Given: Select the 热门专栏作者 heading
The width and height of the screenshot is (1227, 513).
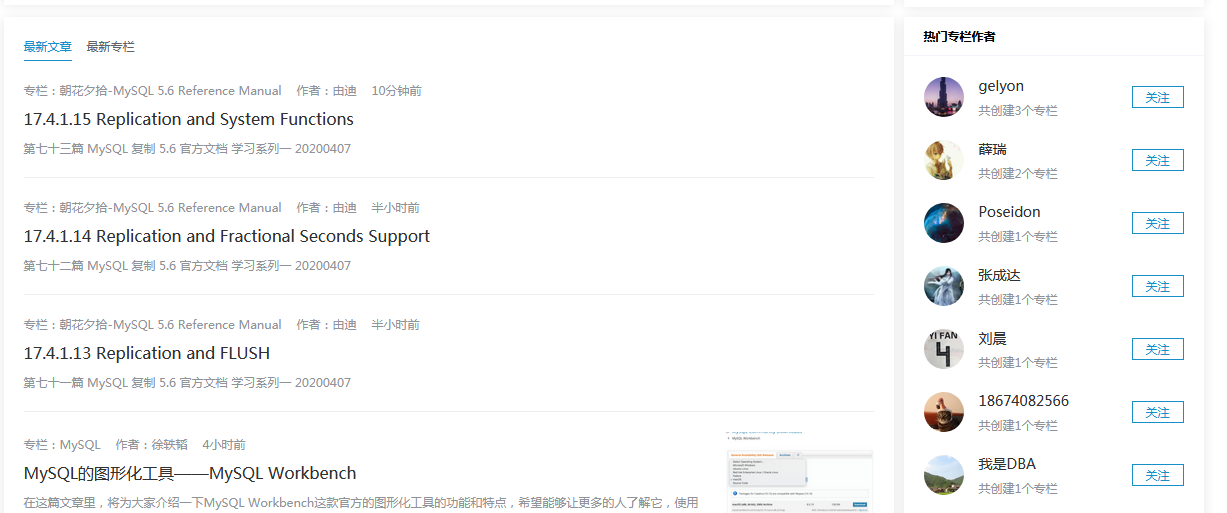Looking at the screenshot, I should pos(959,37).
